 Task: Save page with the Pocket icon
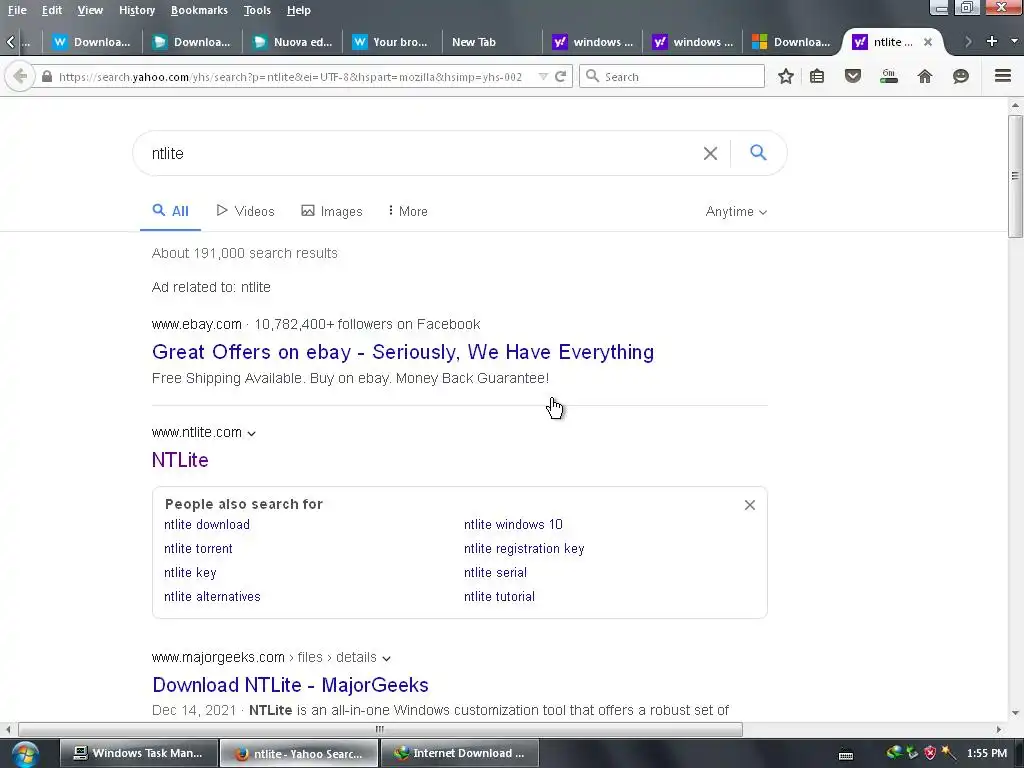point(852,76)
